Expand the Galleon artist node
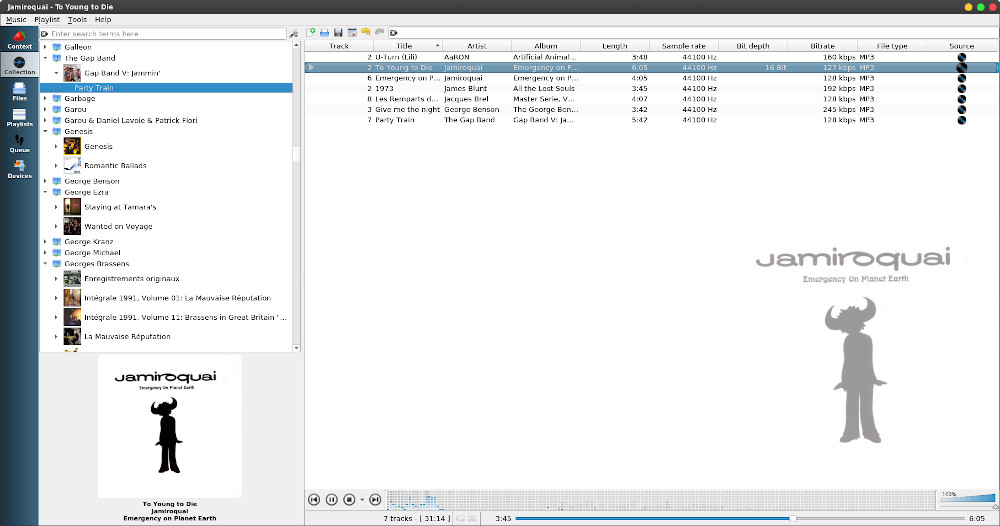Image resolution: width=1000 pixels, height=526 pixels. click(45, 47)
